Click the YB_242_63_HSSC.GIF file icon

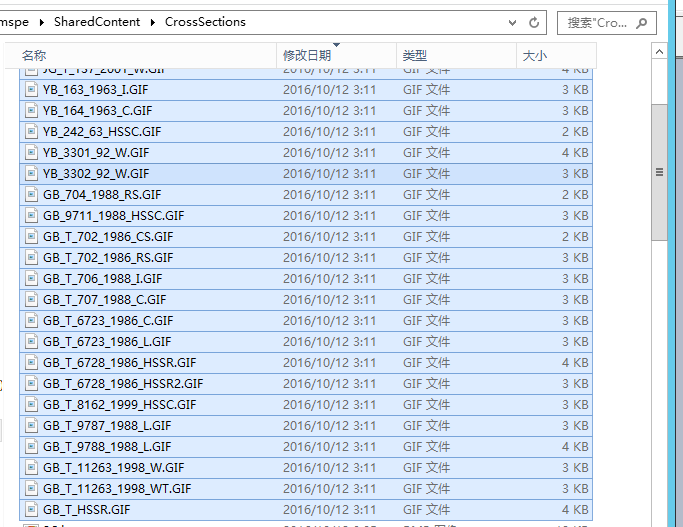pos(31,132)
